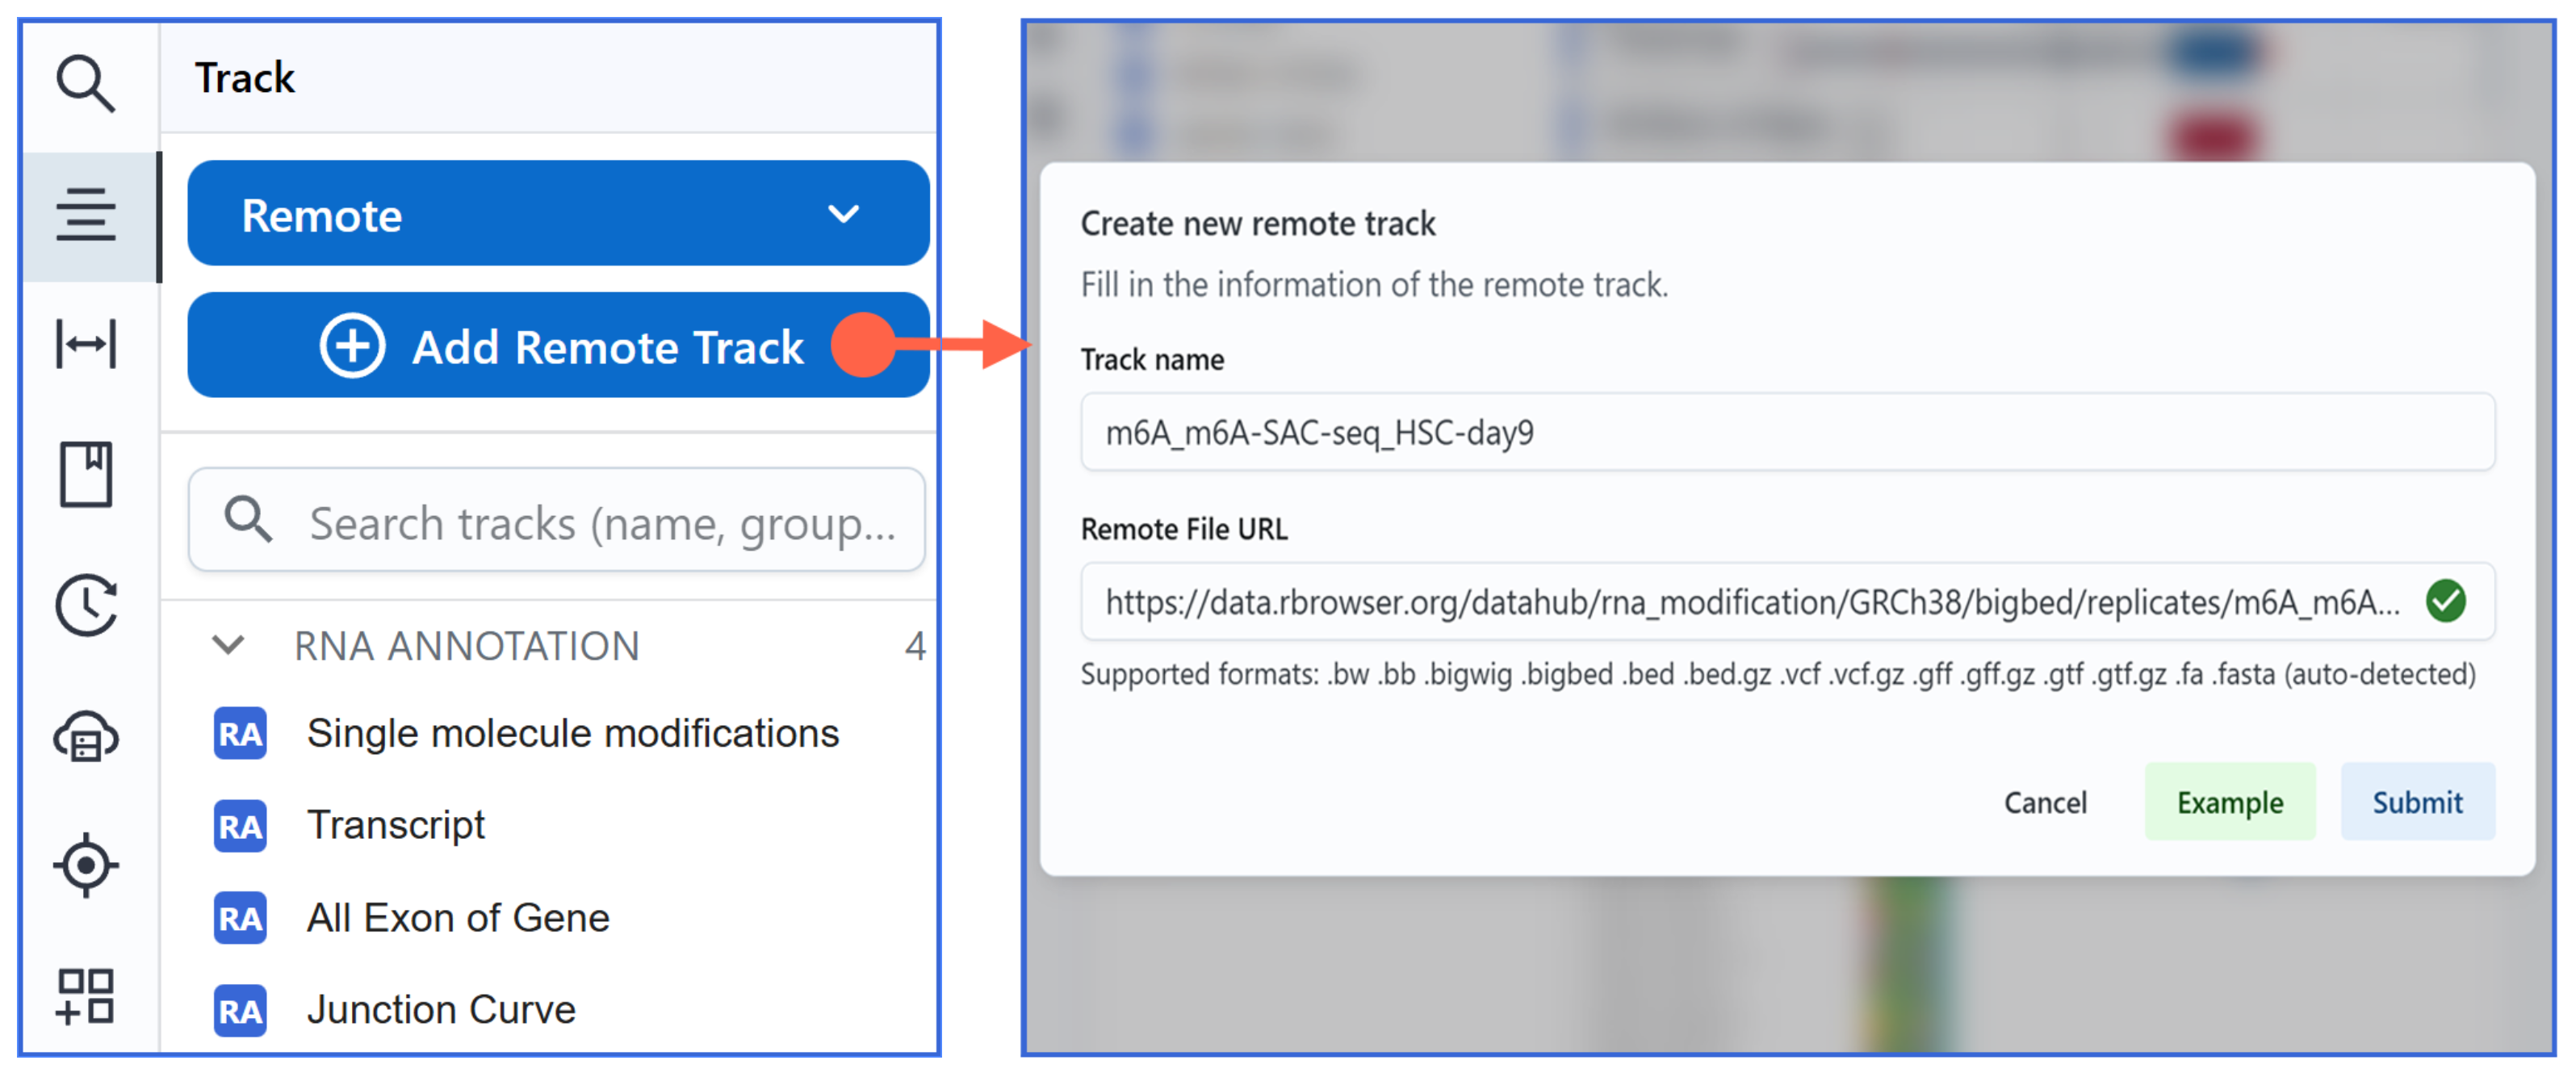2576x1077 pixels.
Task: Toggle the Junction Curve track
Action: pyautogui.click(x=440, y=1010)
